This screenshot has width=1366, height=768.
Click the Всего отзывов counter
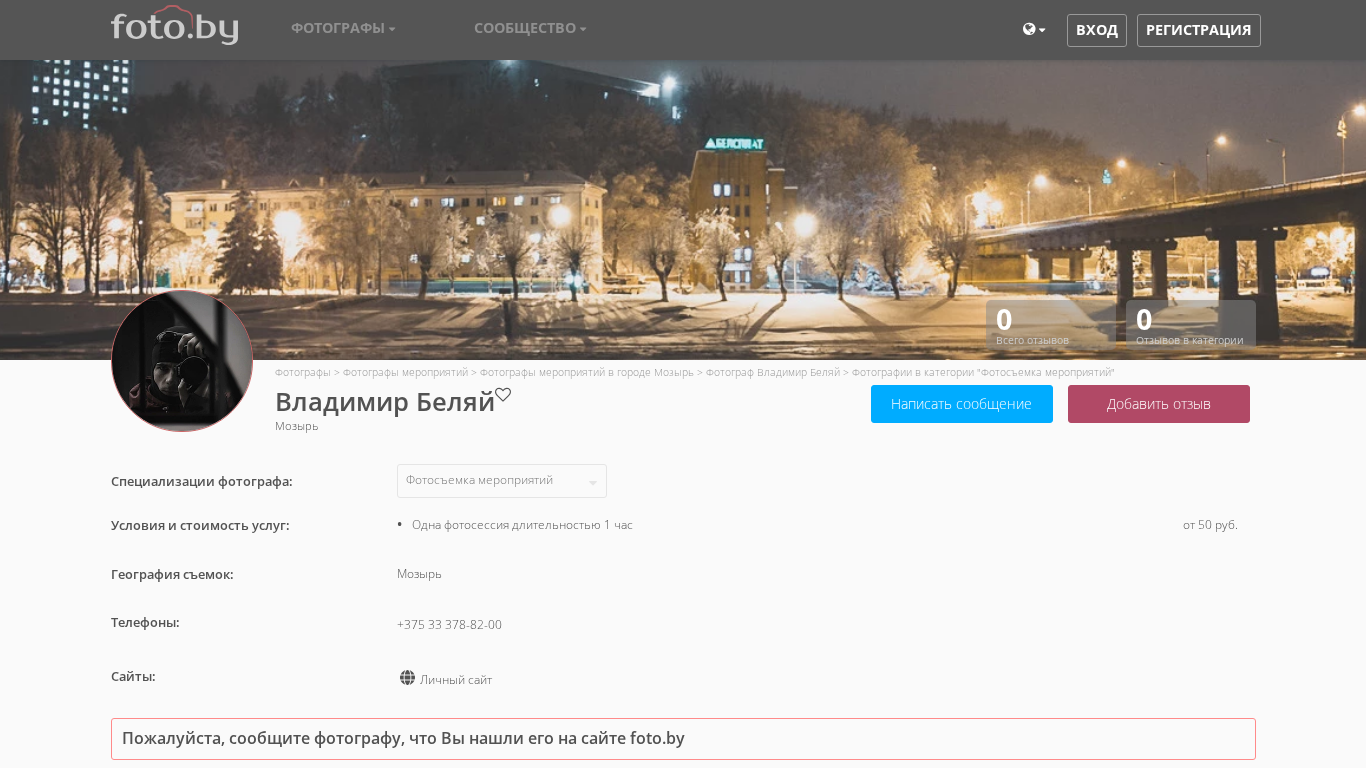pyautogui.click(x=1051, y=325)
